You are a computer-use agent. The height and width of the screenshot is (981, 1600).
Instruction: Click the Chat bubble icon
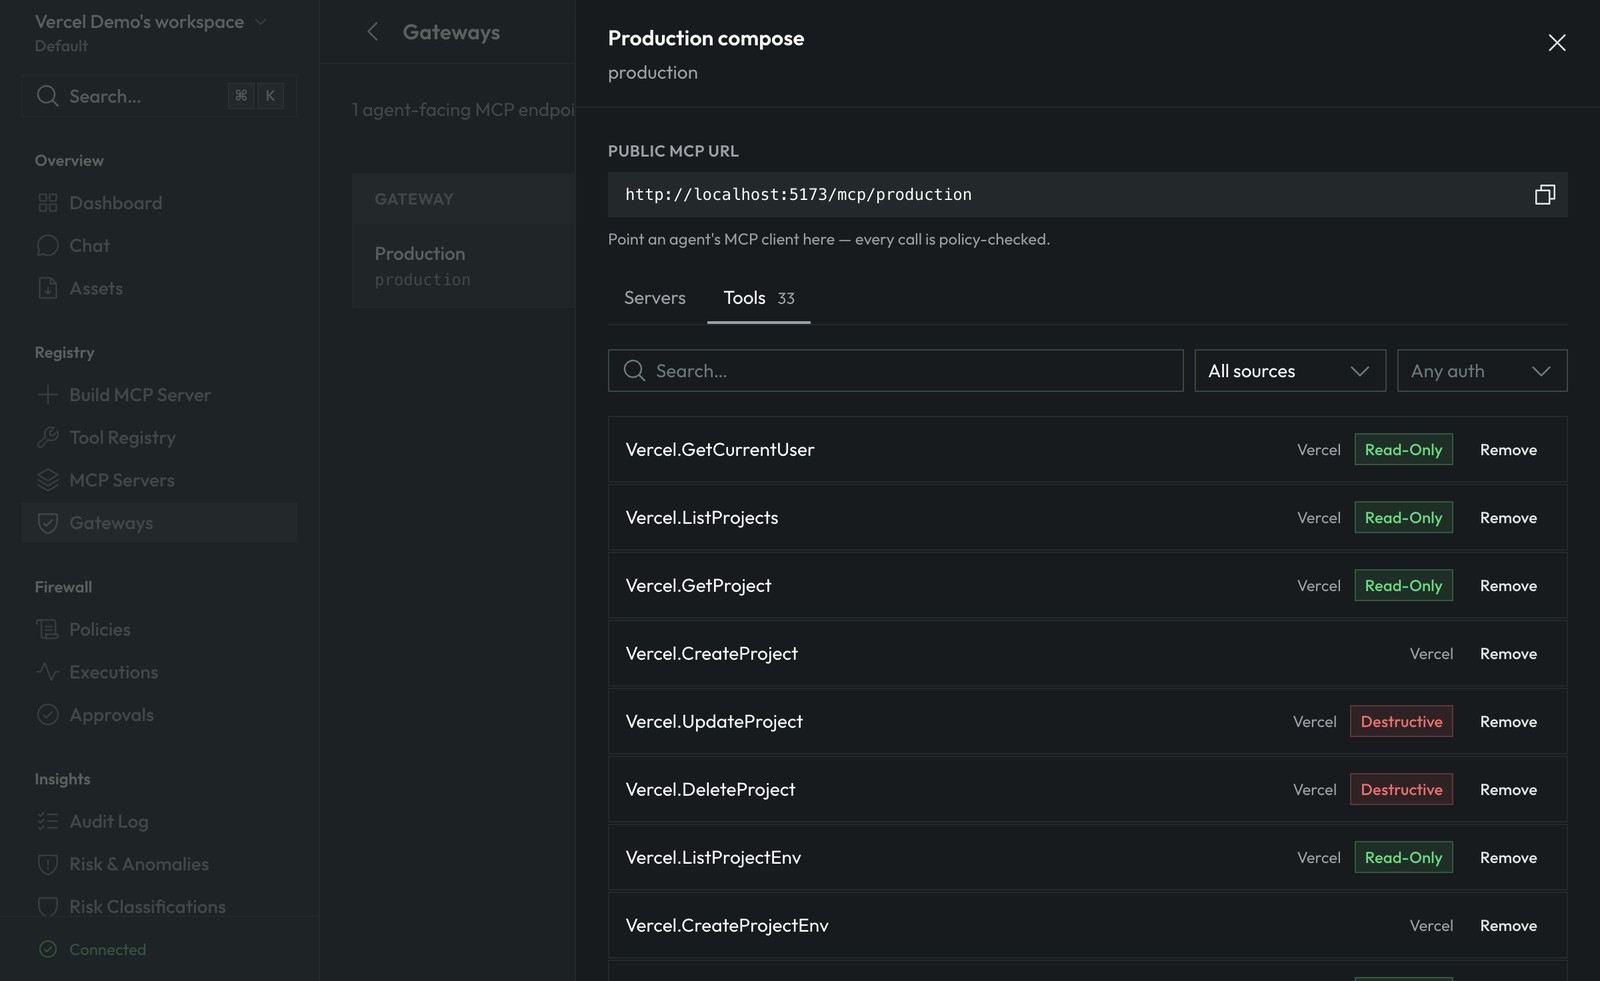(48, 246)
